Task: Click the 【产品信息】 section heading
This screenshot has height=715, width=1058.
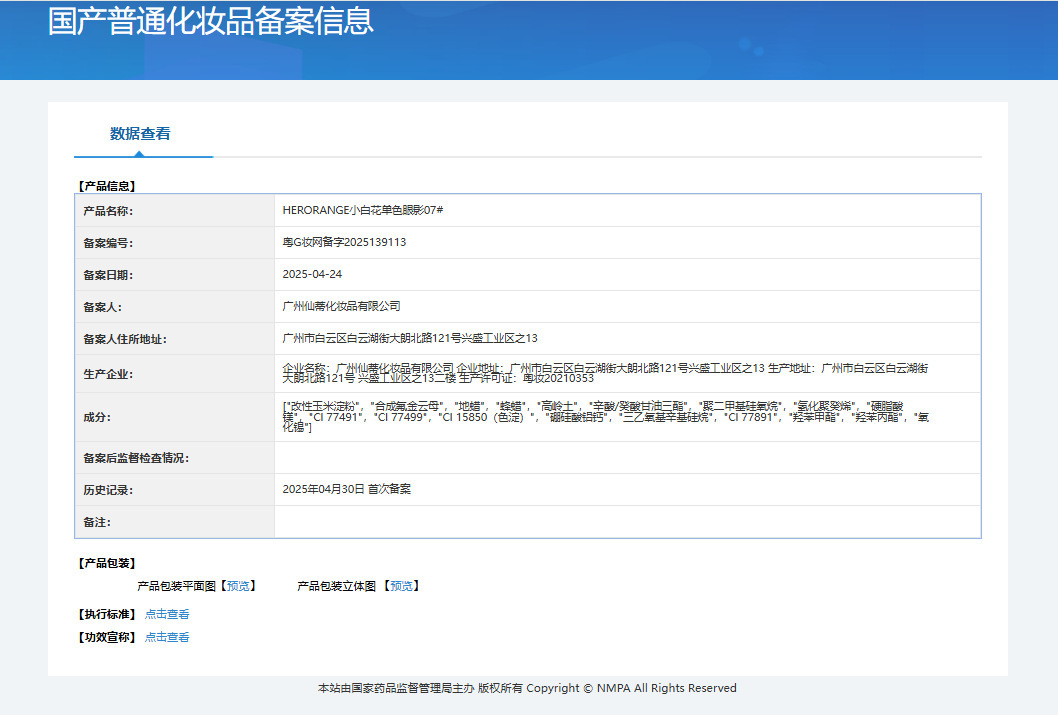Action: (107, 186)
